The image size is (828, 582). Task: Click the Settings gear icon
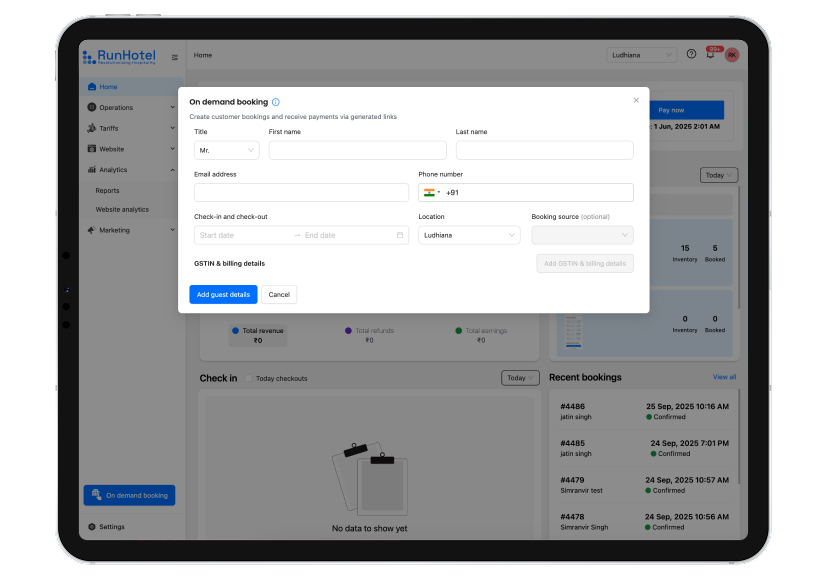coord(92,527)
